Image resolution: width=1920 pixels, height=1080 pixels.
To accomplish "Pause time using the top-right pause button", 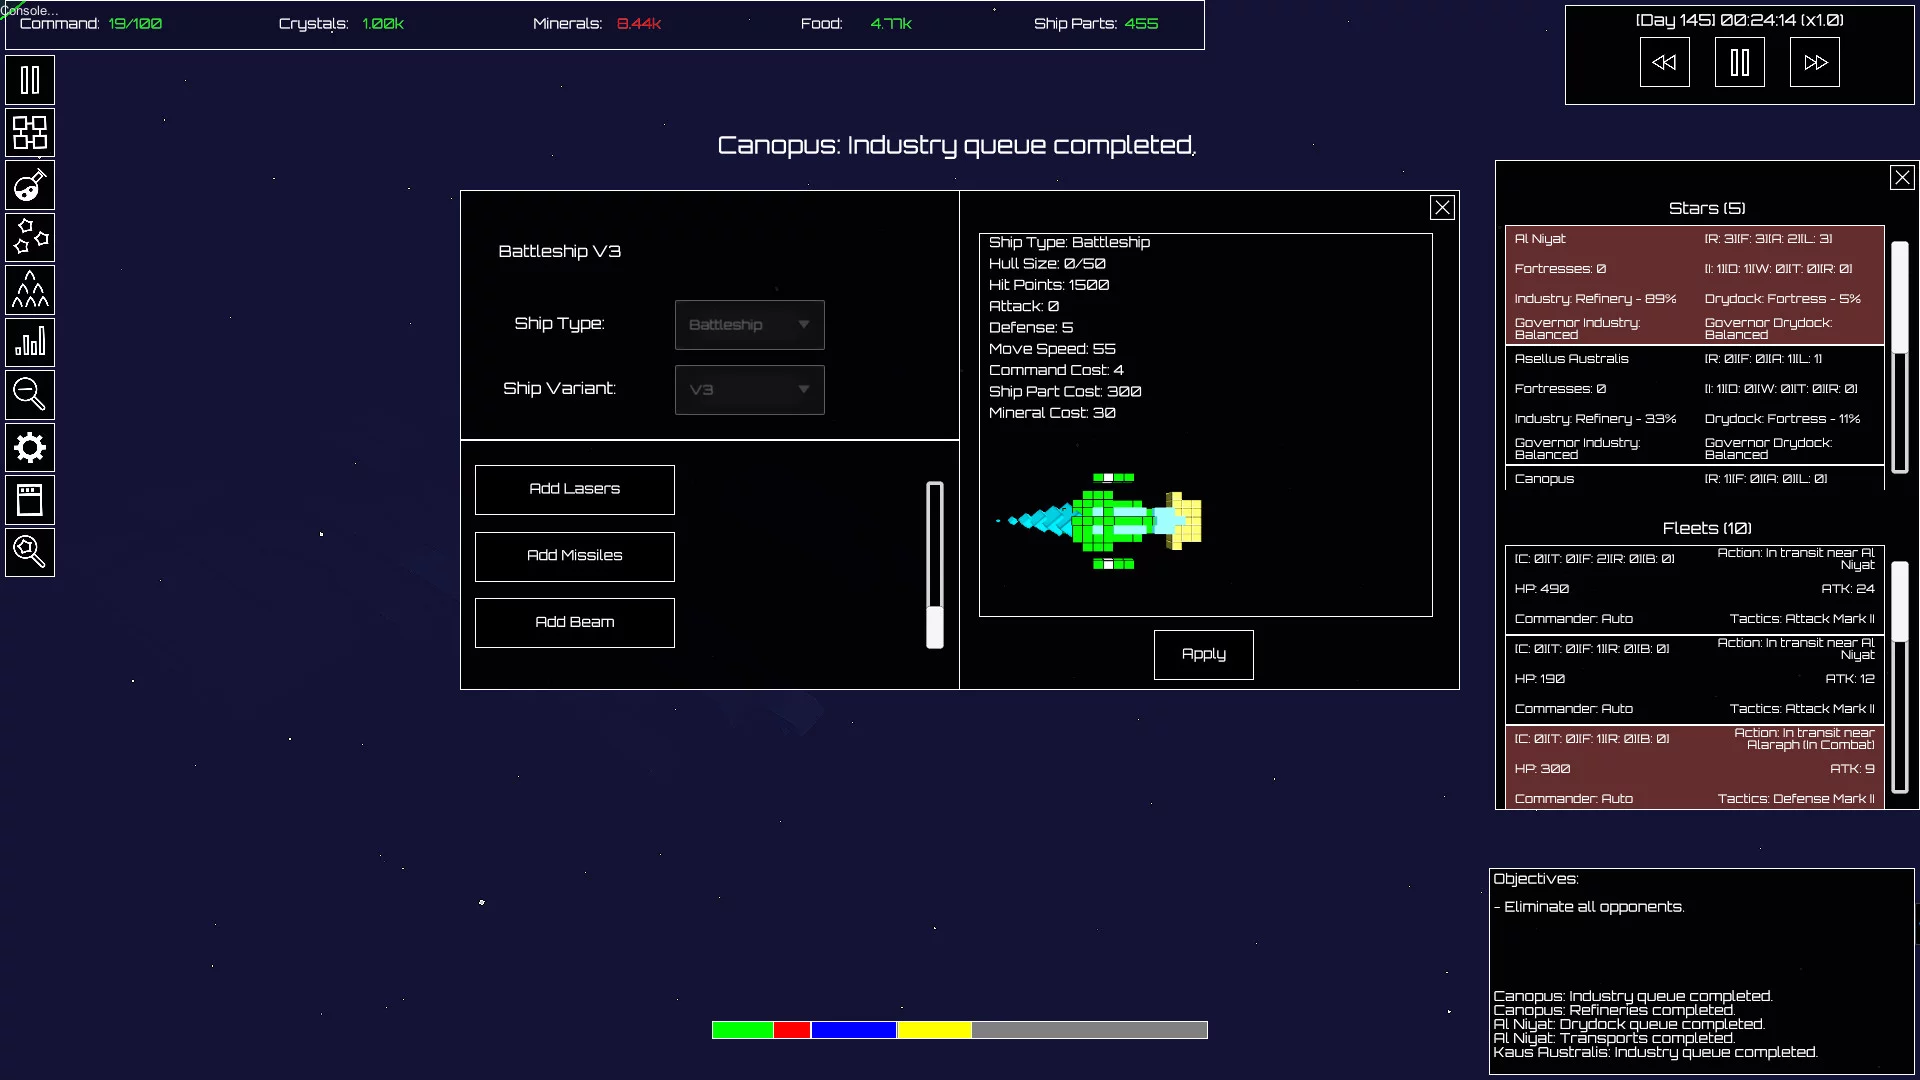I will tap(1739, 62).
